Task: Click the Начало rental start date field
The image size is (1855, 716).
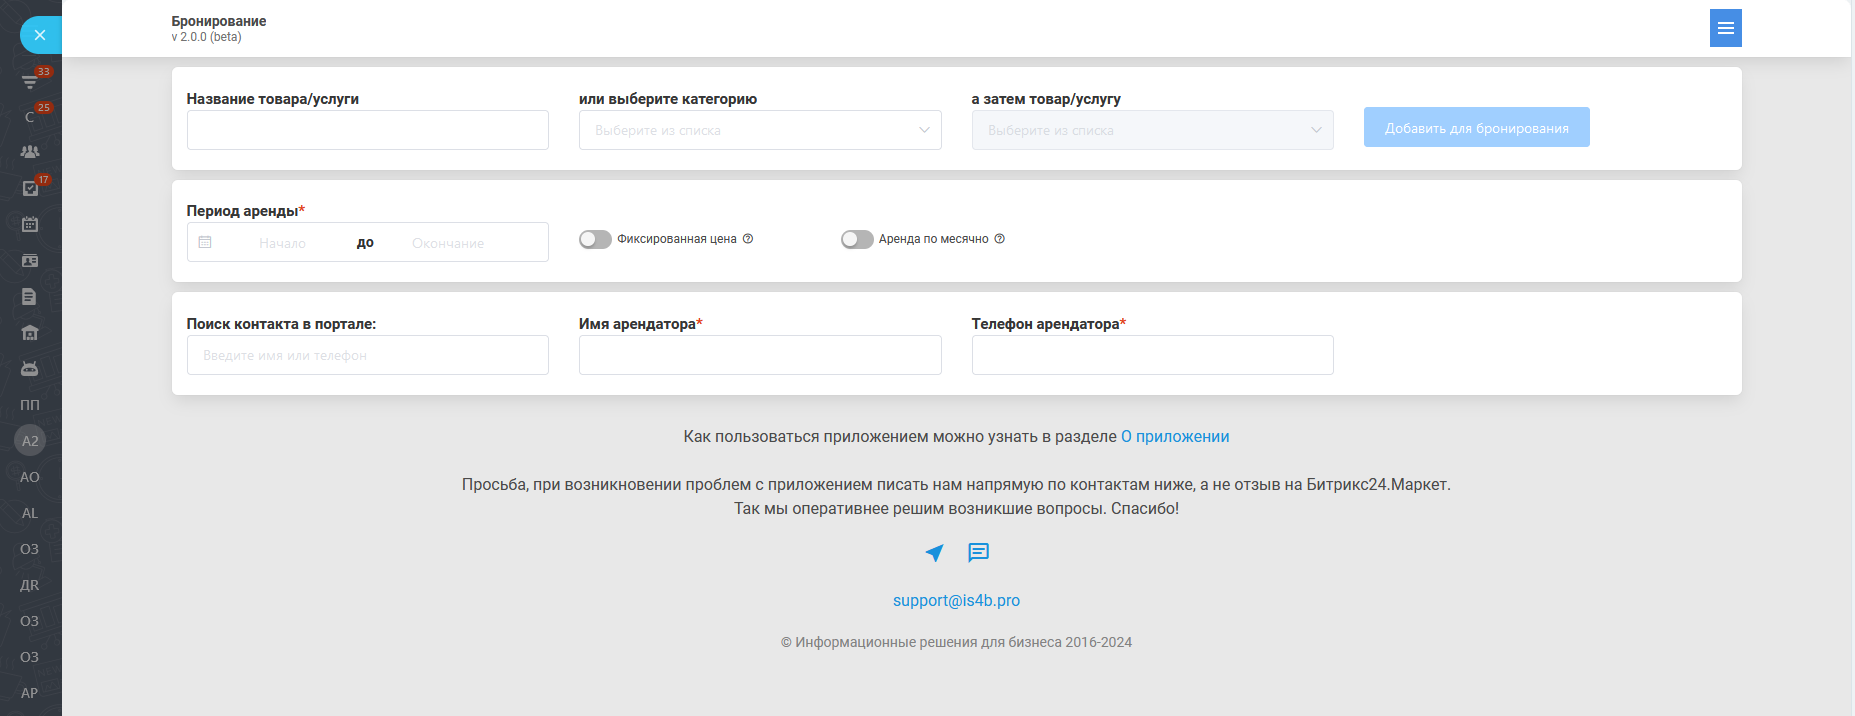Action: pyautogui.click(x=282, y=243)
